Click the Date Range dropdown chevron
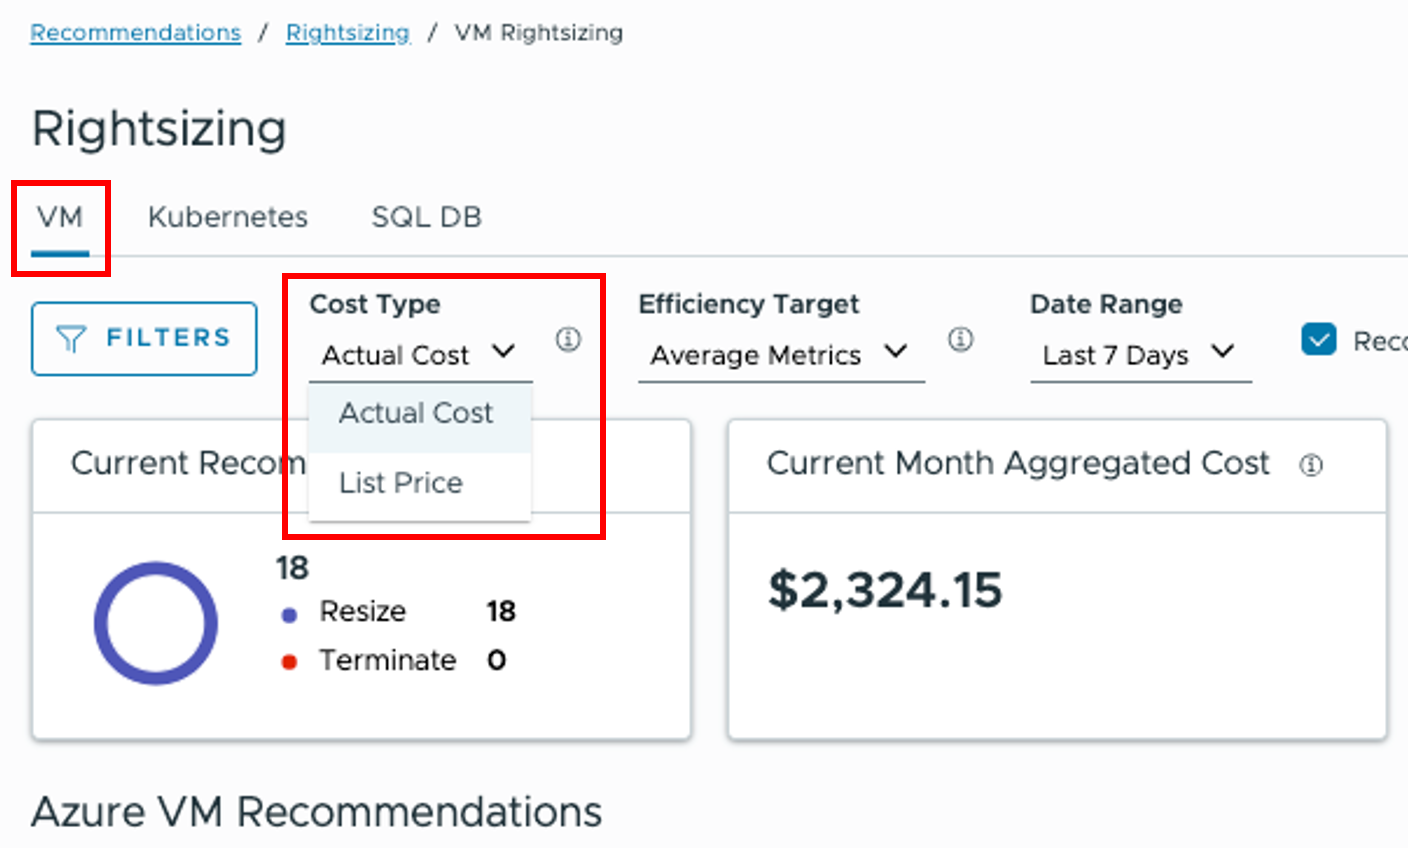The image size is (1408, 848). point(1224,354)
